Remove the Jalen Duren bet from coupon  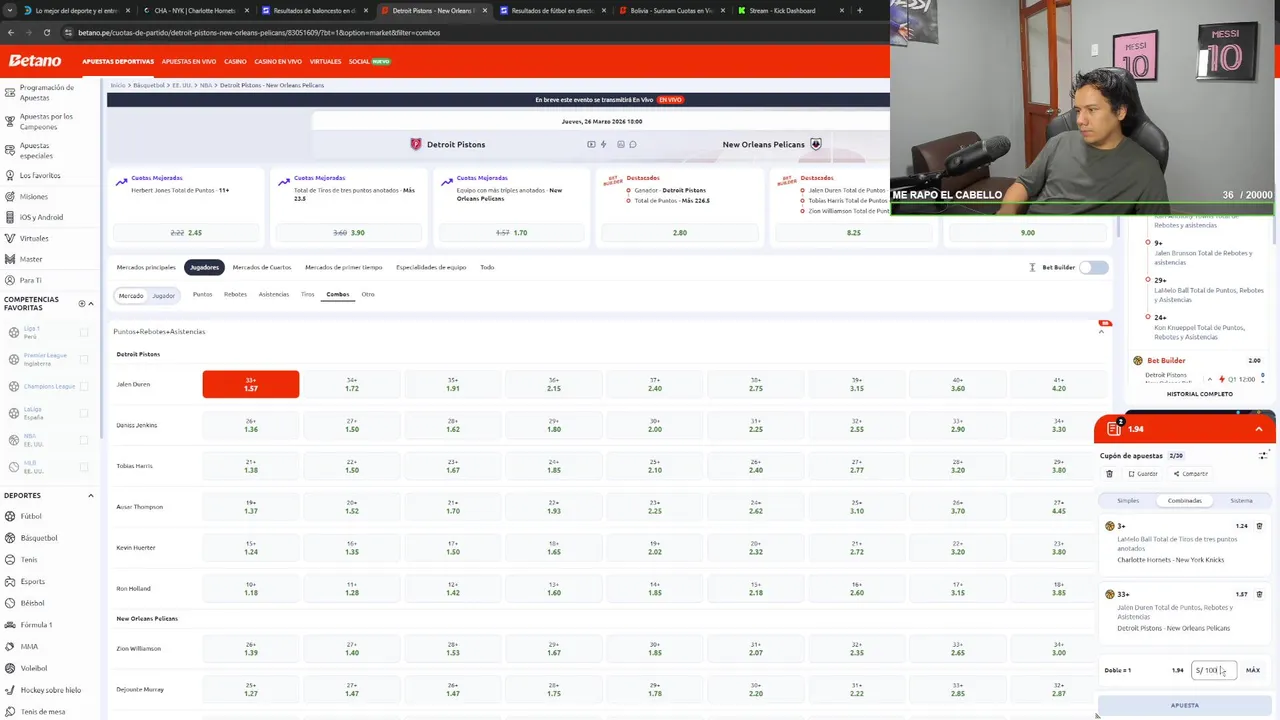point(1260,594)
